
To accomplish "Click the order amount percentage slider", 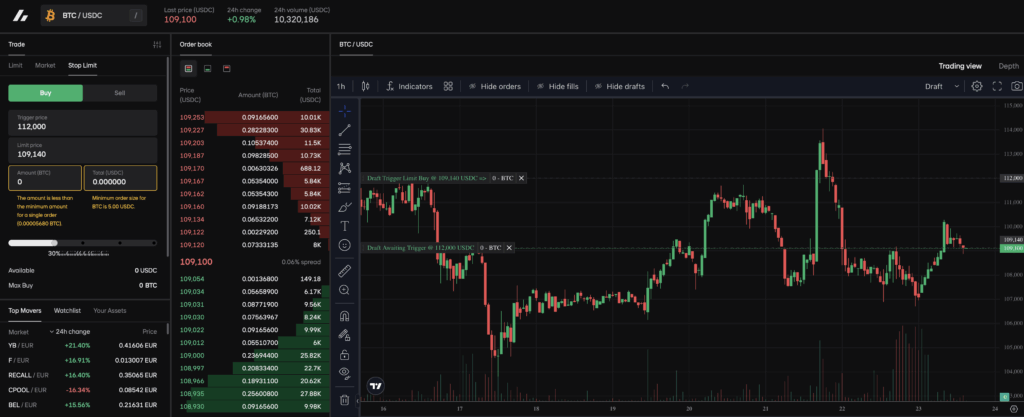I will point(82,242).
